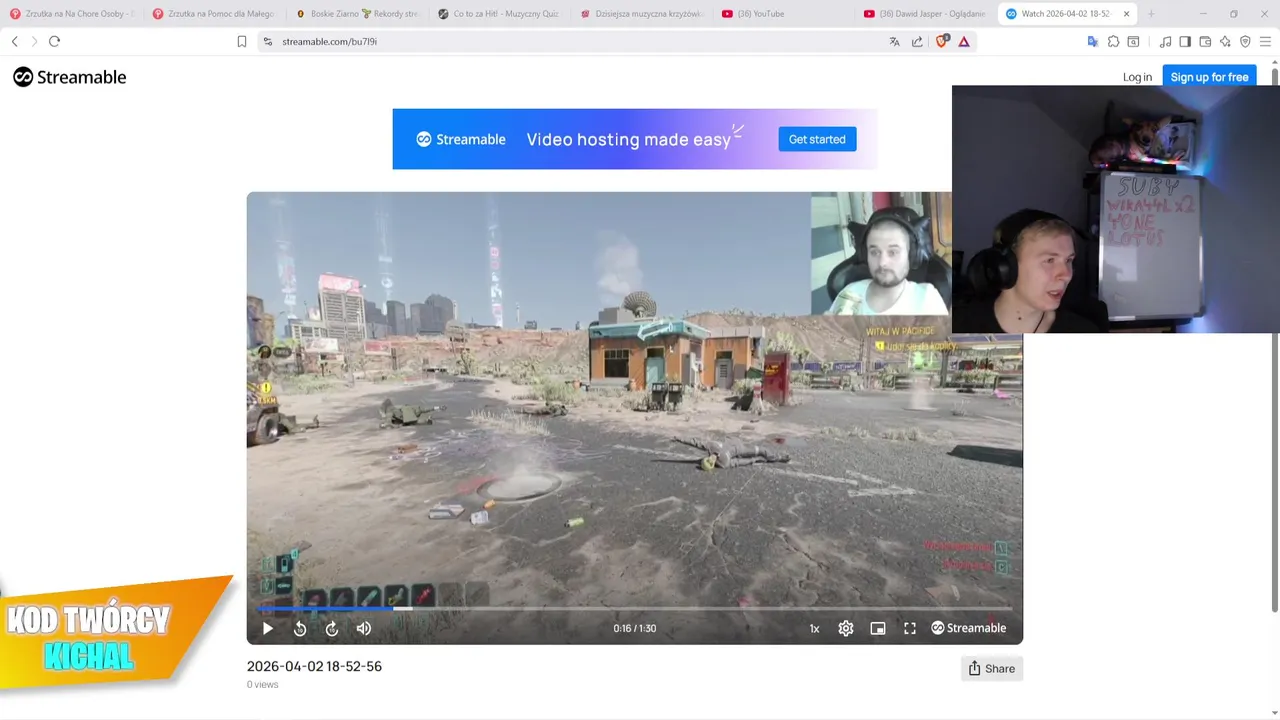1280x720 pixels.
Task: Open the video settings gear
Action: (846, 628)
